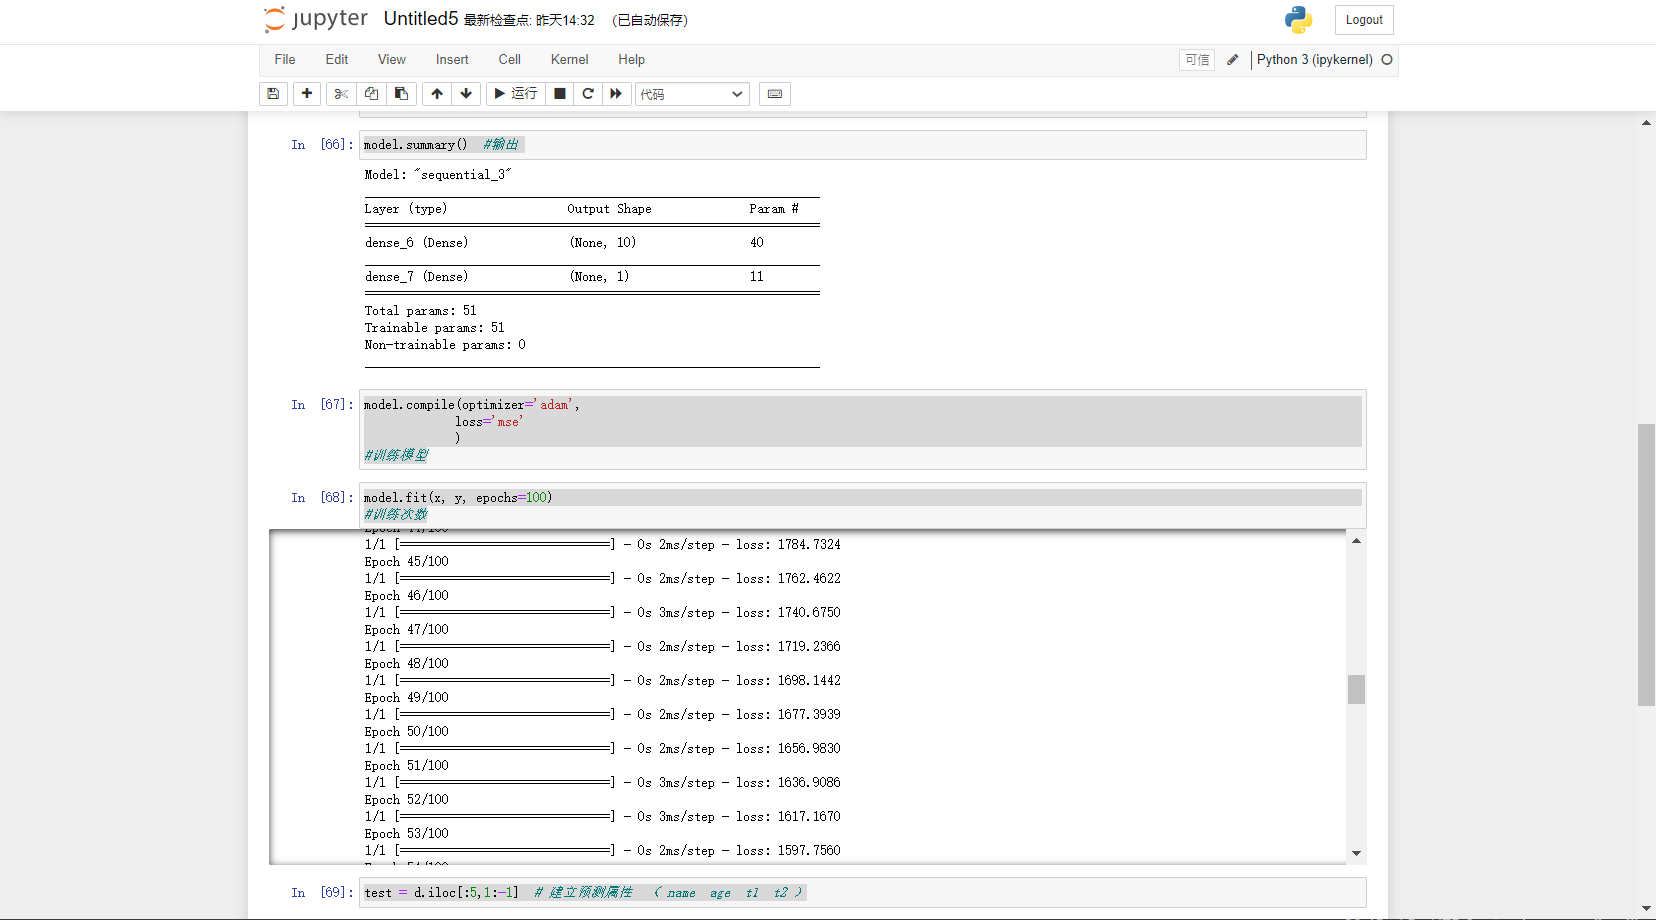Click the page scrollbar up arrow
Screen dimensions: 1656x920
click(x=1646, y=122)
